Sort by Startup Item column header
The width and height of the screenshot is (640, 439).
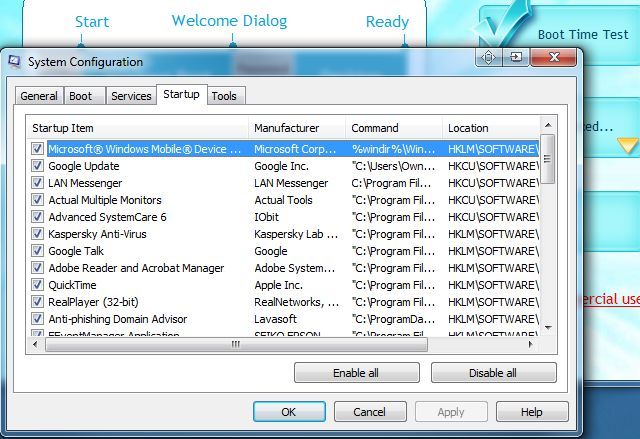[x=137, y=128]
